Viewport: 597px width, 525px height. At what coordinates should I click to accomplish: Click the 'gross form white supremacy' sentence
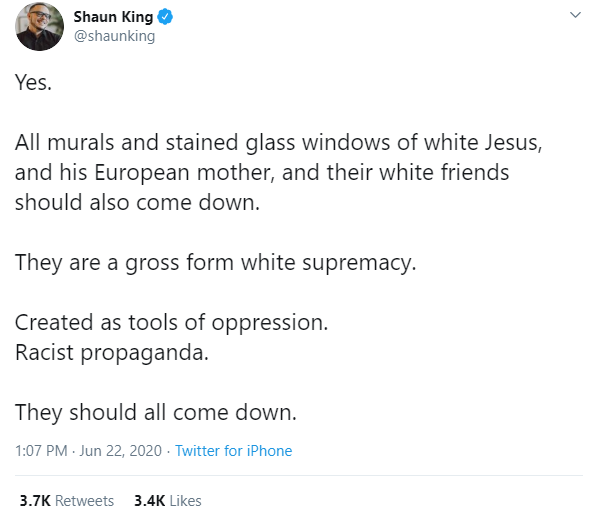(215, 263)
